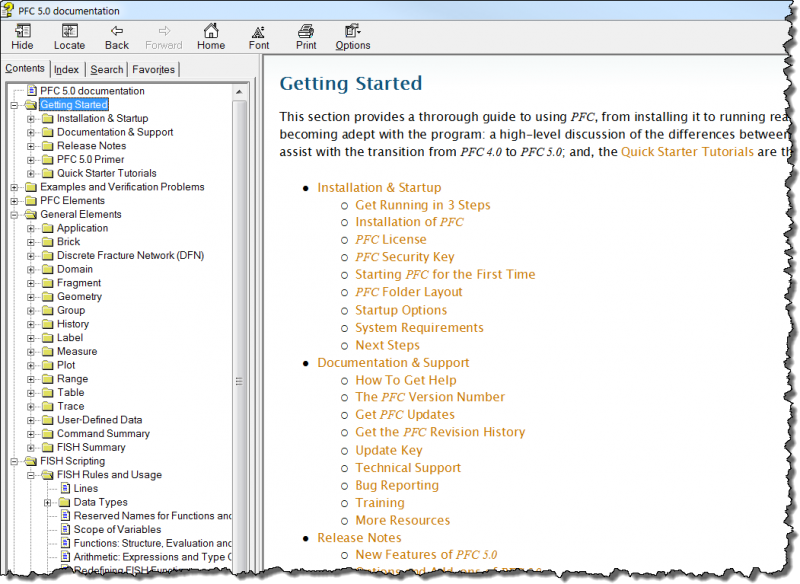
Task: Select PFC 5.0 documentation page icon
Action: point(32,91)
